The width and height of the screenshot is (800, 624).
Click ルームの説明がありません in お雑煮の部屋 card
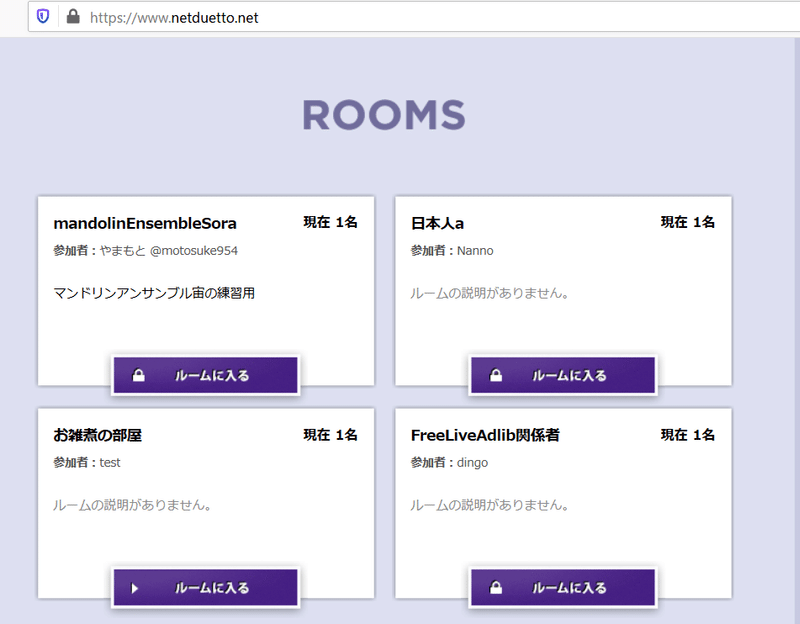coord(132,505)
